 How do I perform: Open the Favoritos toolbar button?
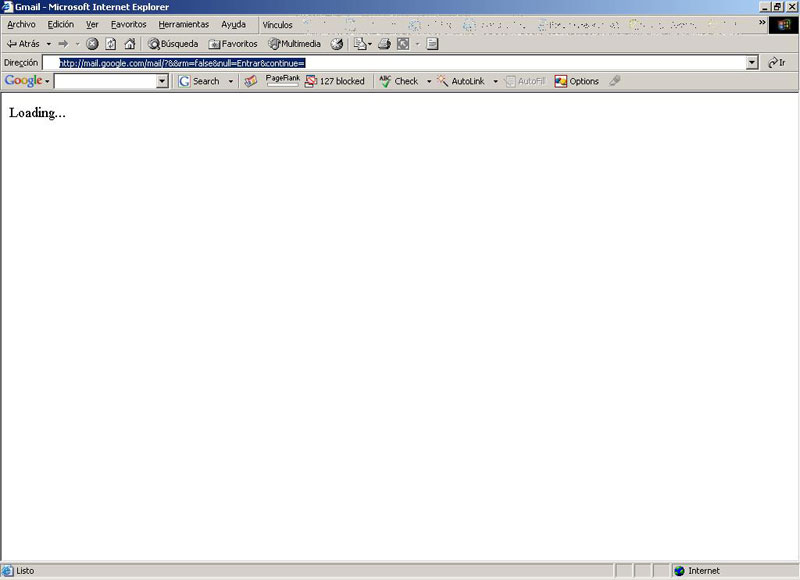coord(232,44)
